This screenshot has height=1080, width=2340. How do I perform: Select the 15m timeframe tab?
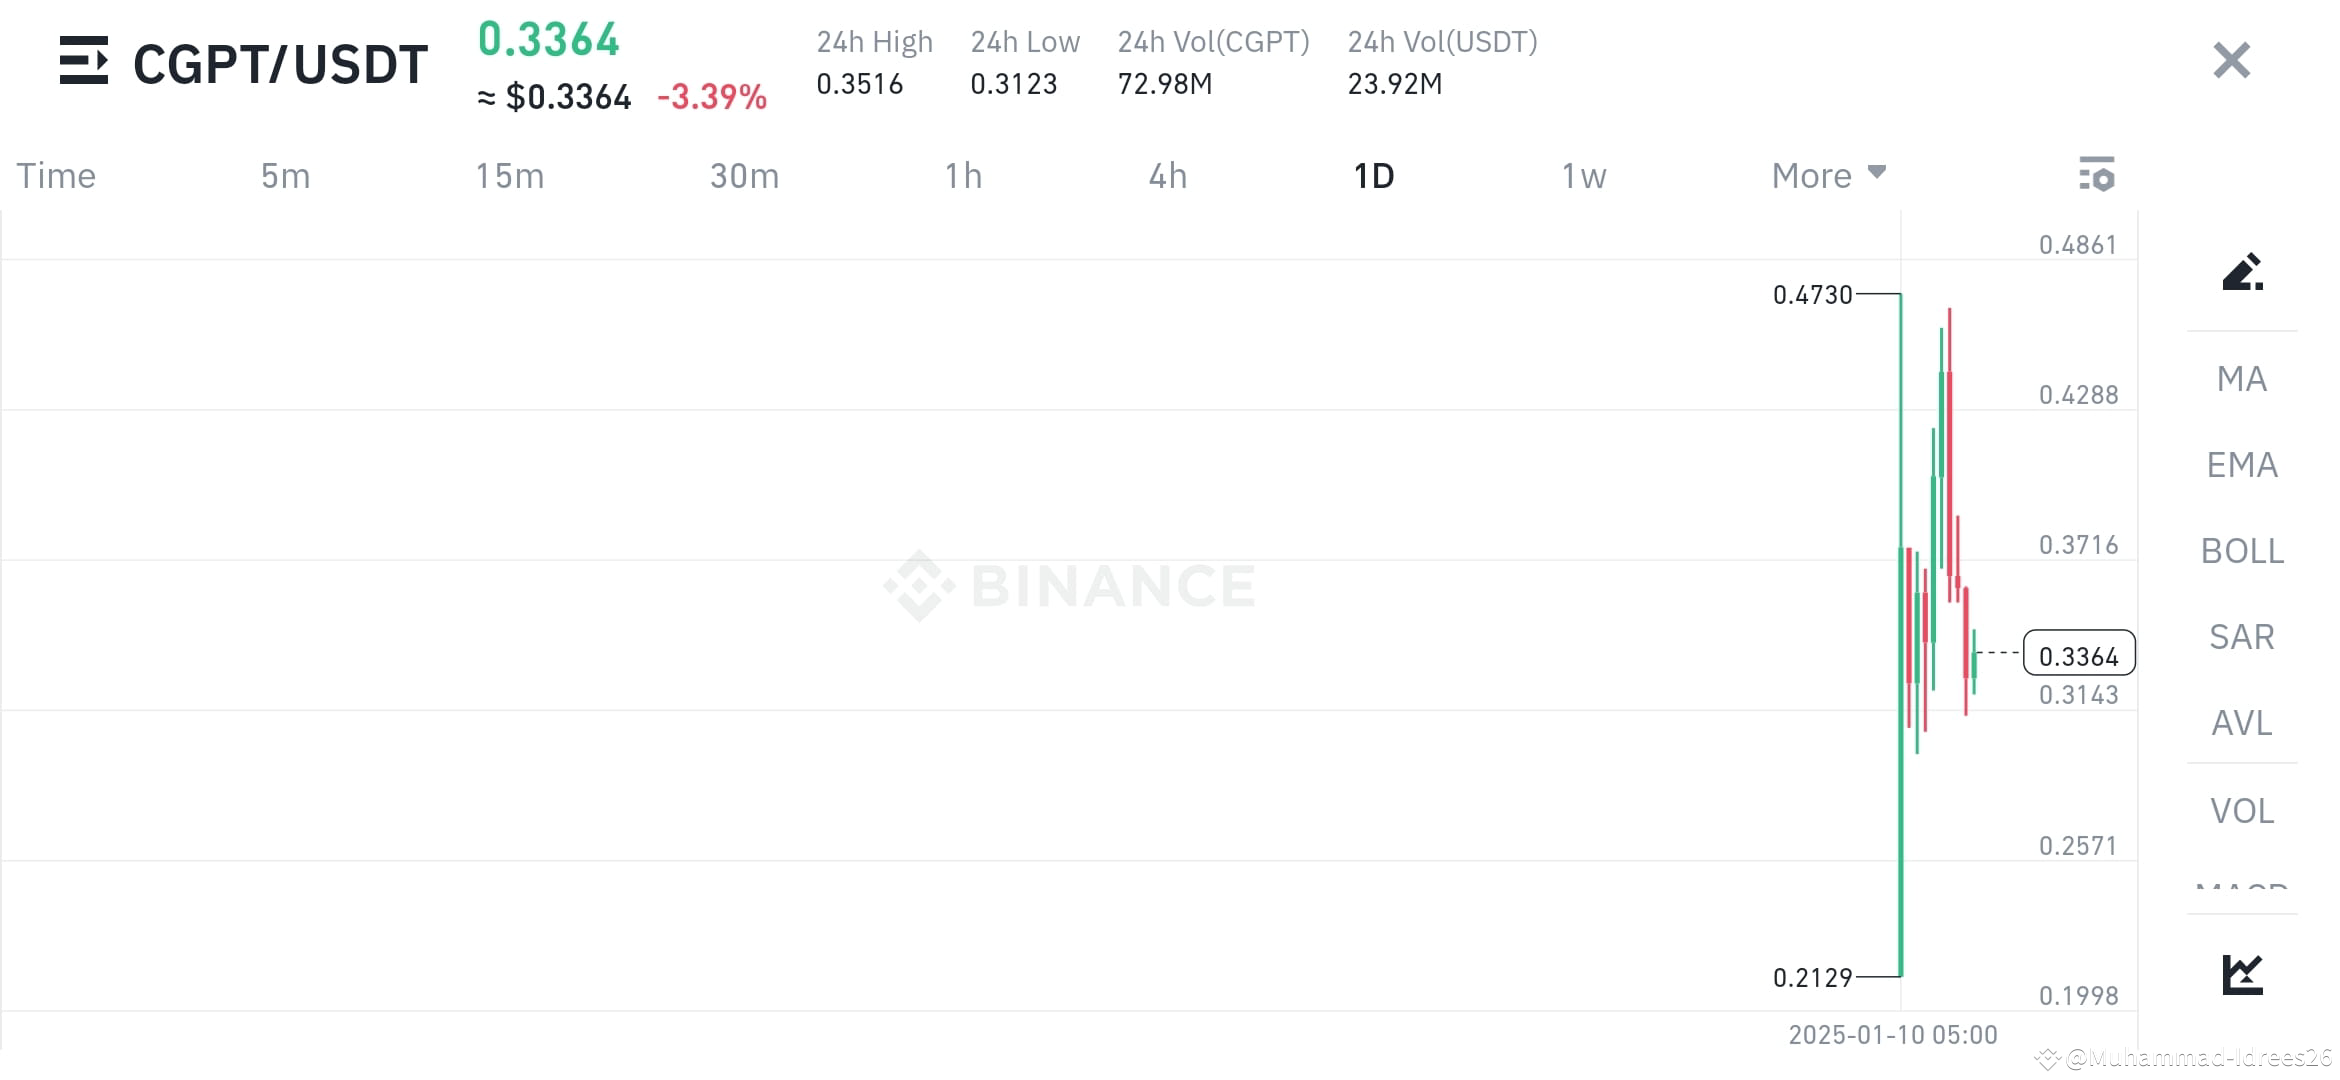coord(510,175)
